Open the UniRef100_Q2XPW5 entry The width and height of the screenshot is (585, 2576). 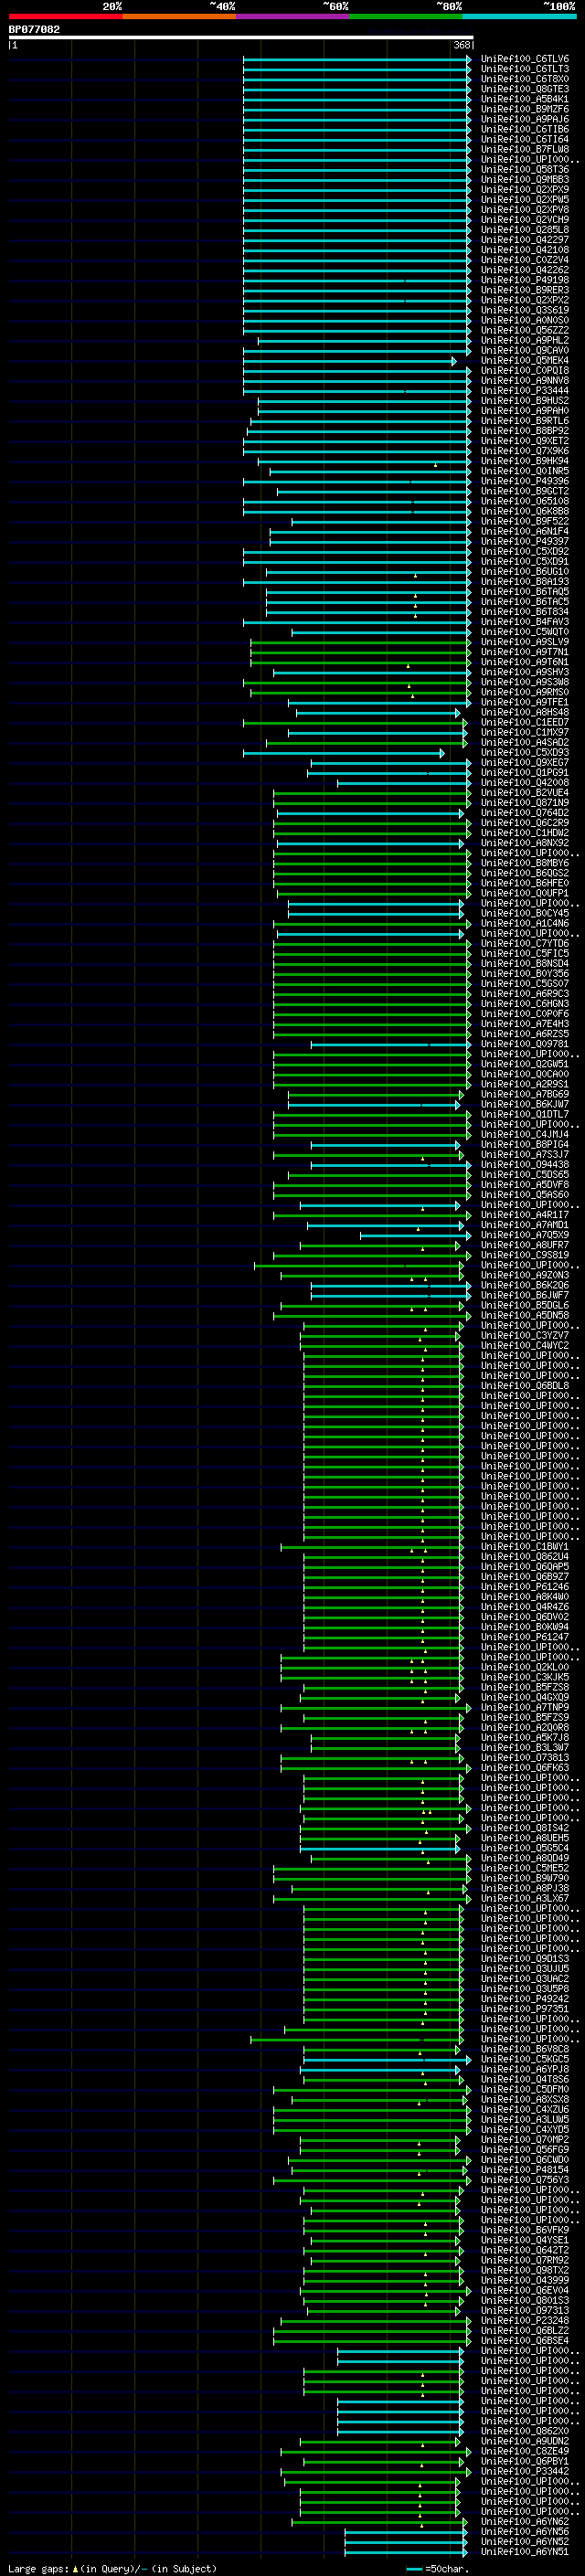coord(525,200)
